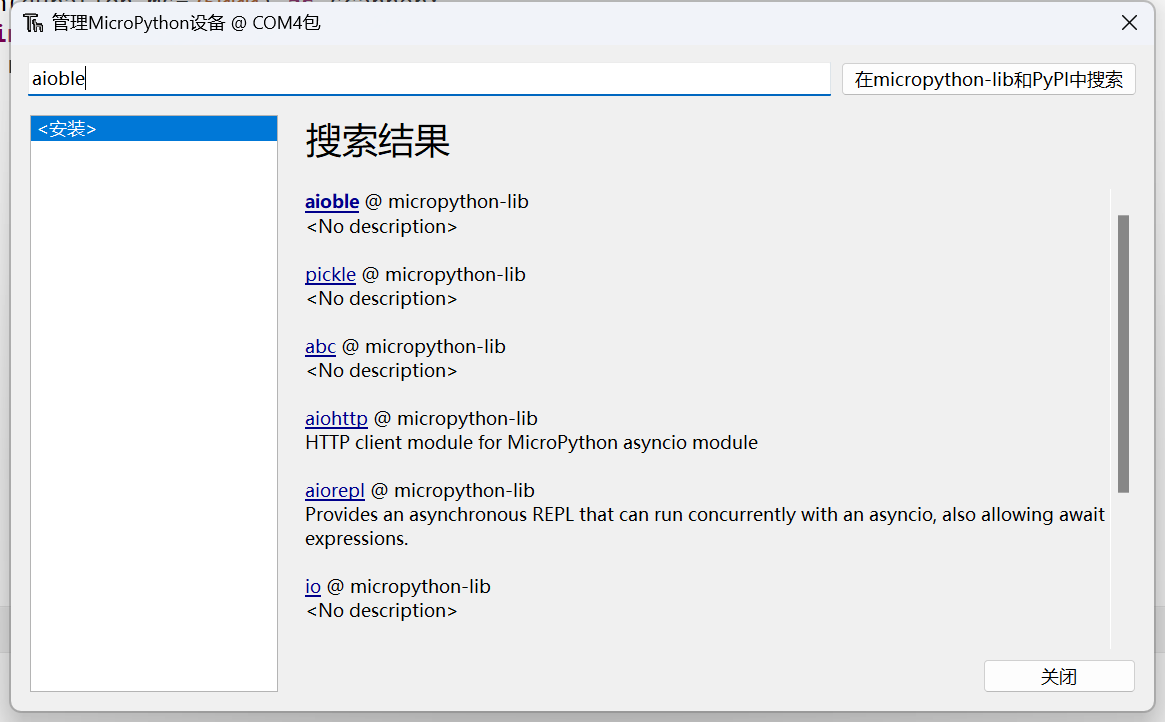Open the aioble package link

pos(332,202)
